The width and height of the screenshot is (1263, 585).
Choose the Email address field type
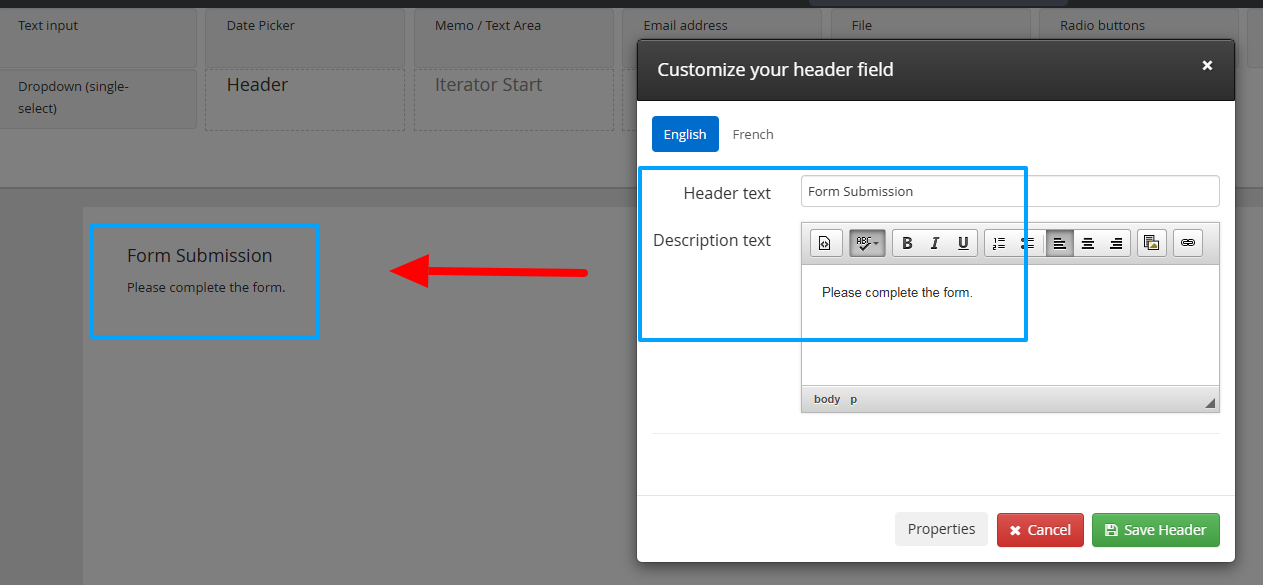click(x=722, y=26)
